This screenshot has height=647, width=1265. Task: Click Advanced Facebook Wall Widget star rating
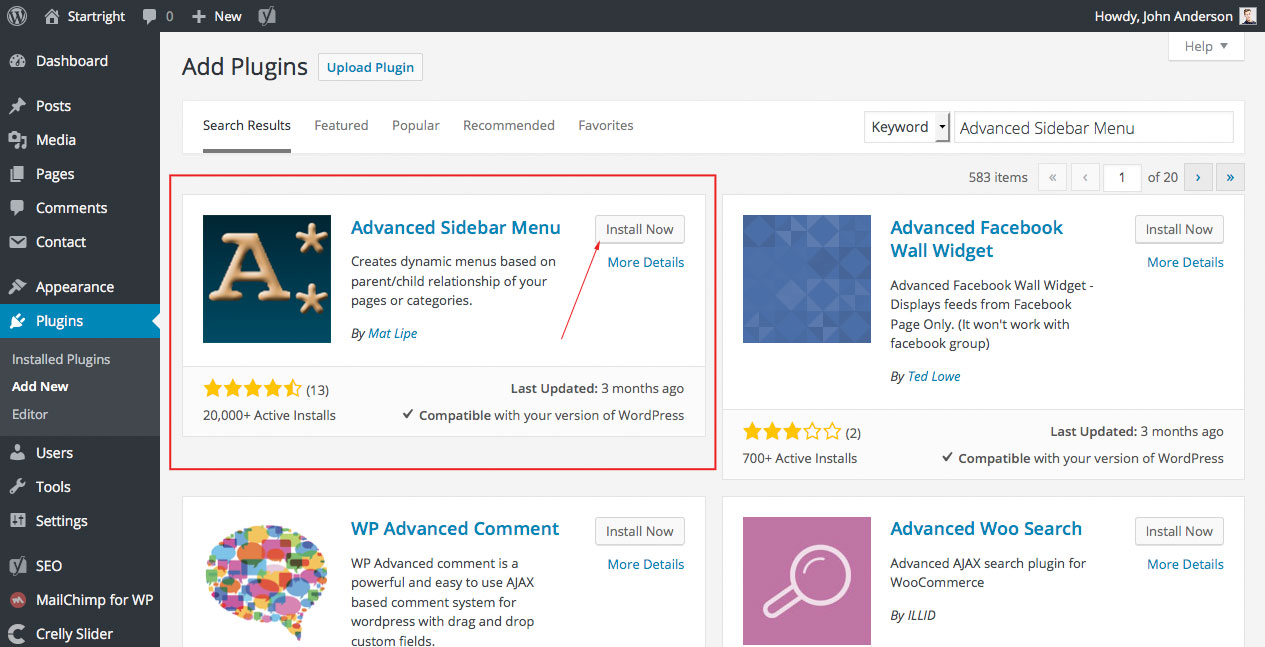tap(792, 432)
